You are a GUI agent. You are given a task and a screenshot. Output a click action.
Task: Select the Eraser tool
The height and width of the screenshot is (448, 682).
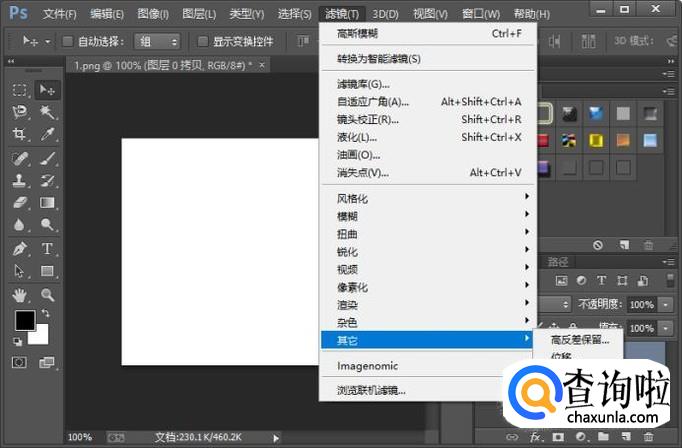pyautogui.click(x=20, y=203)
